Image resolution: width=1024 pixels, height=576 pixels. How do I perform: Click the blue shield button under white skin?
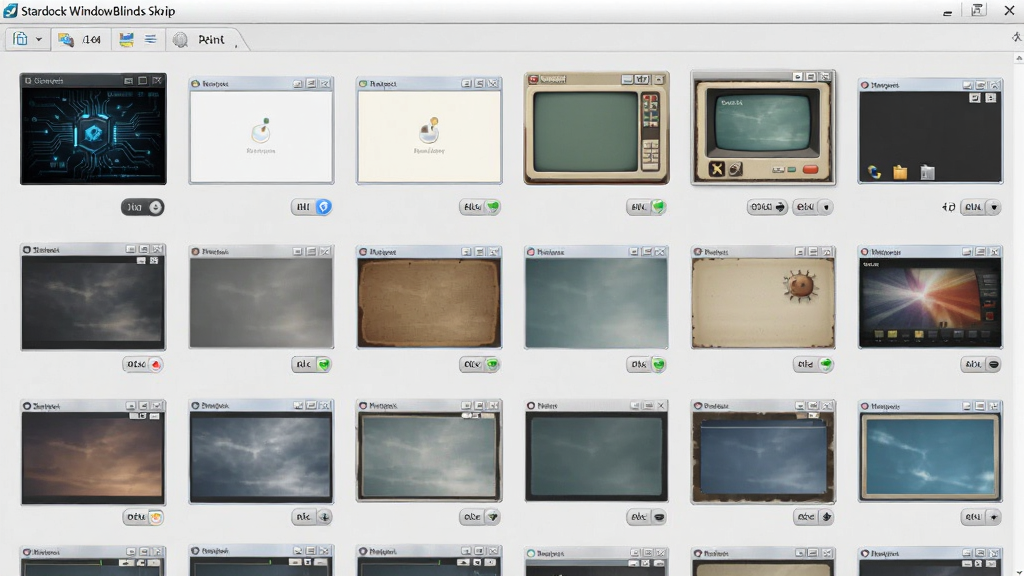coord(312,207)
